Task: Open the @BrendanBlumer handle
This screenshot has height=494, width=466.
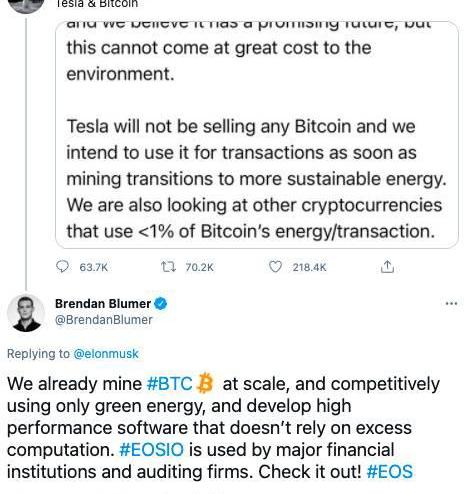Action: [104, 320]
